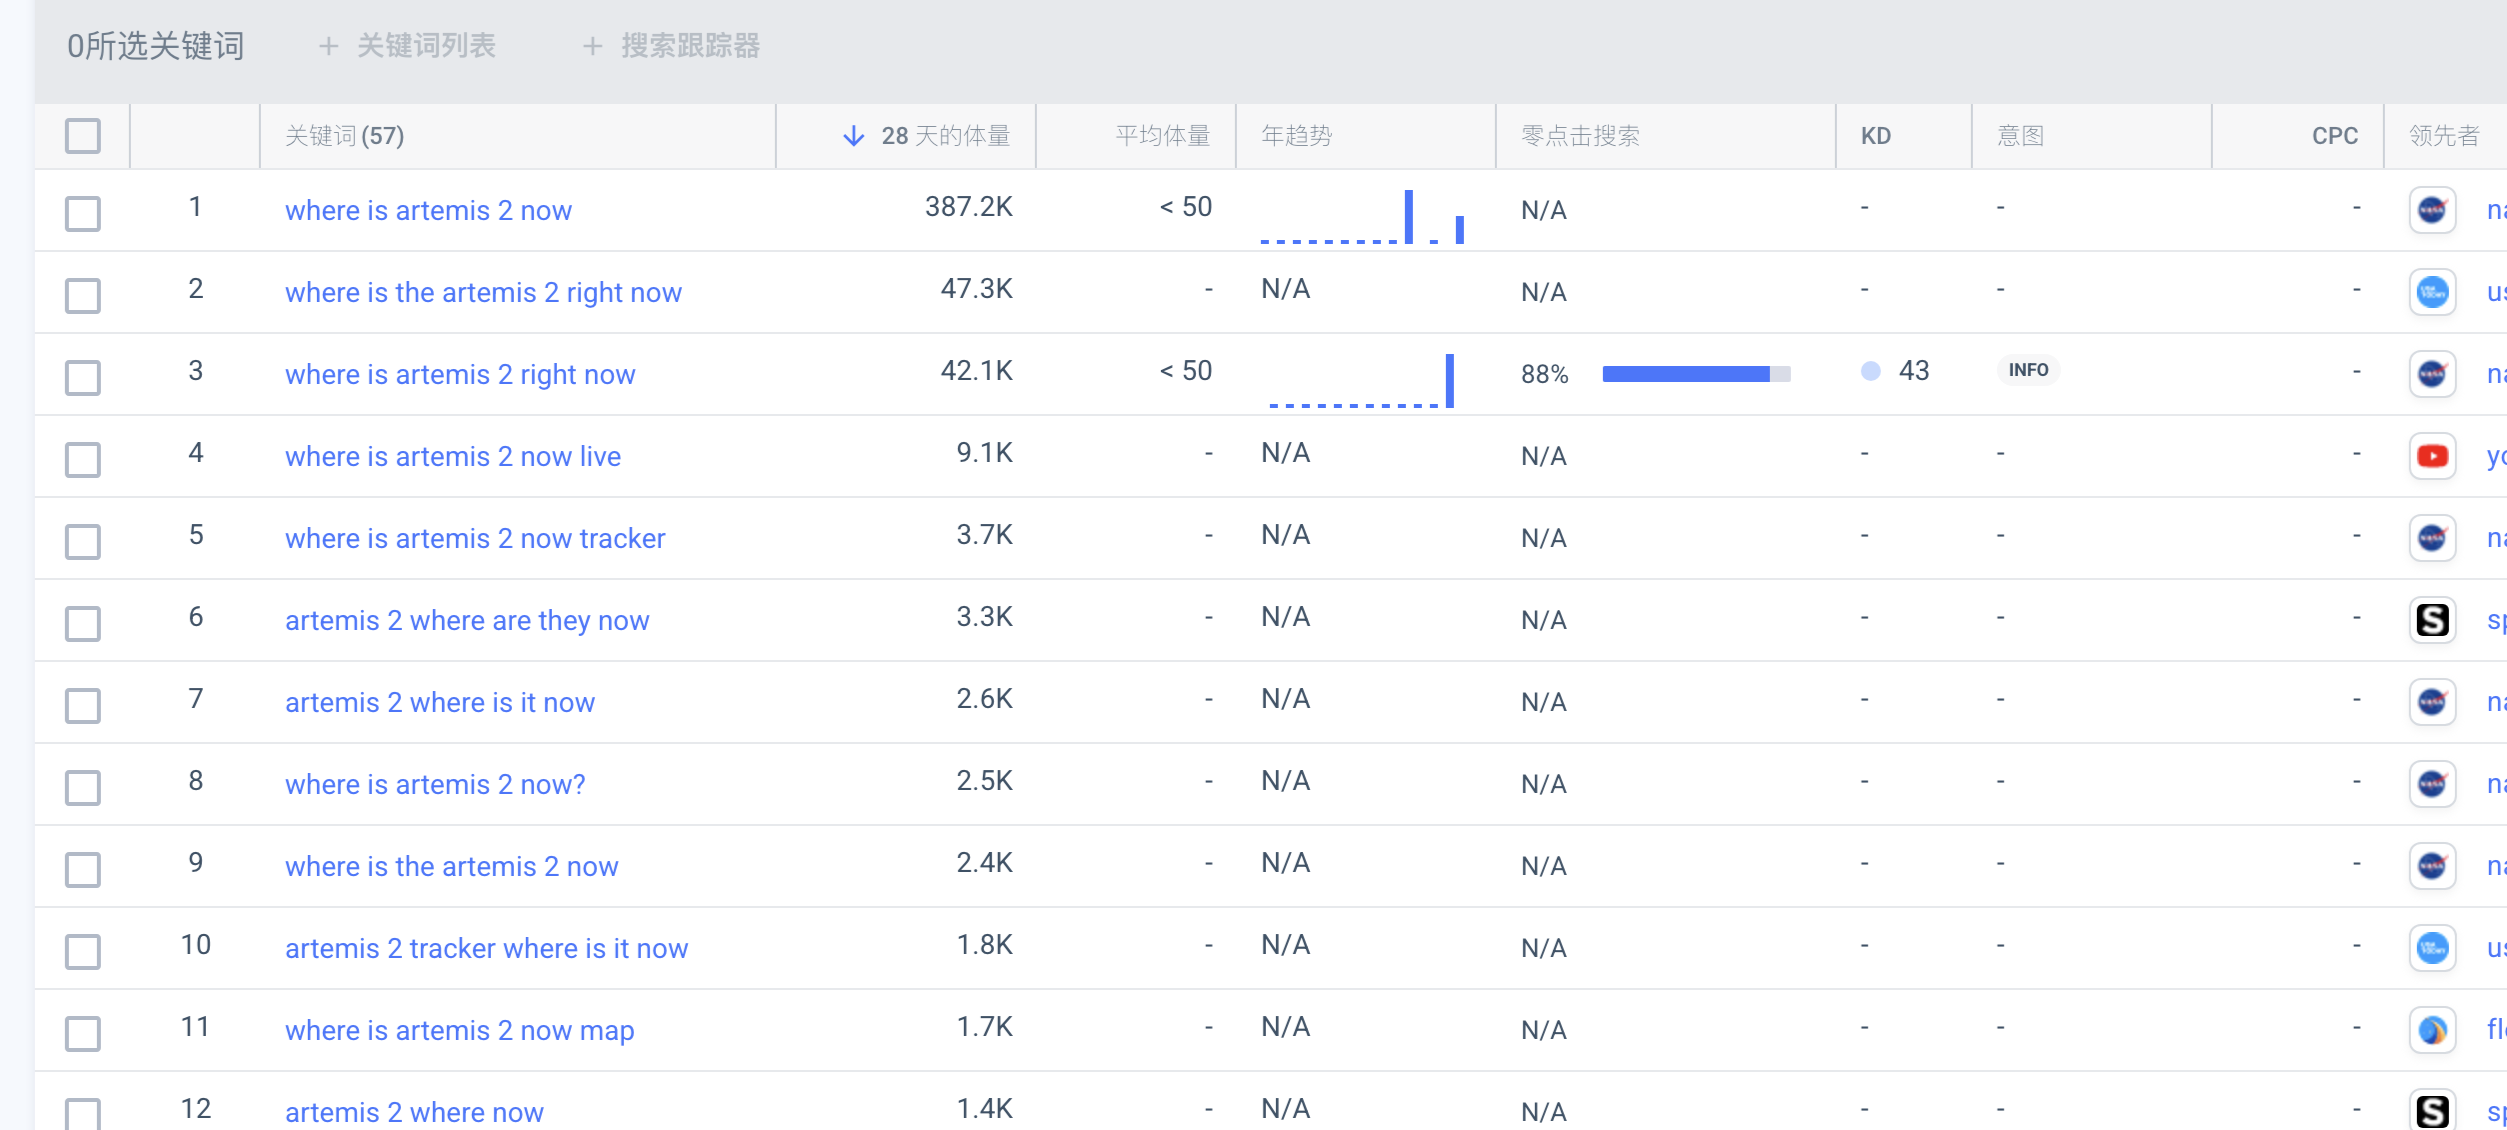The image size is (2507, 1130).
Task: Open 'artemis 2 tracker where is it now' keyword
Action: pyautogui.click(x=486, y=948)
